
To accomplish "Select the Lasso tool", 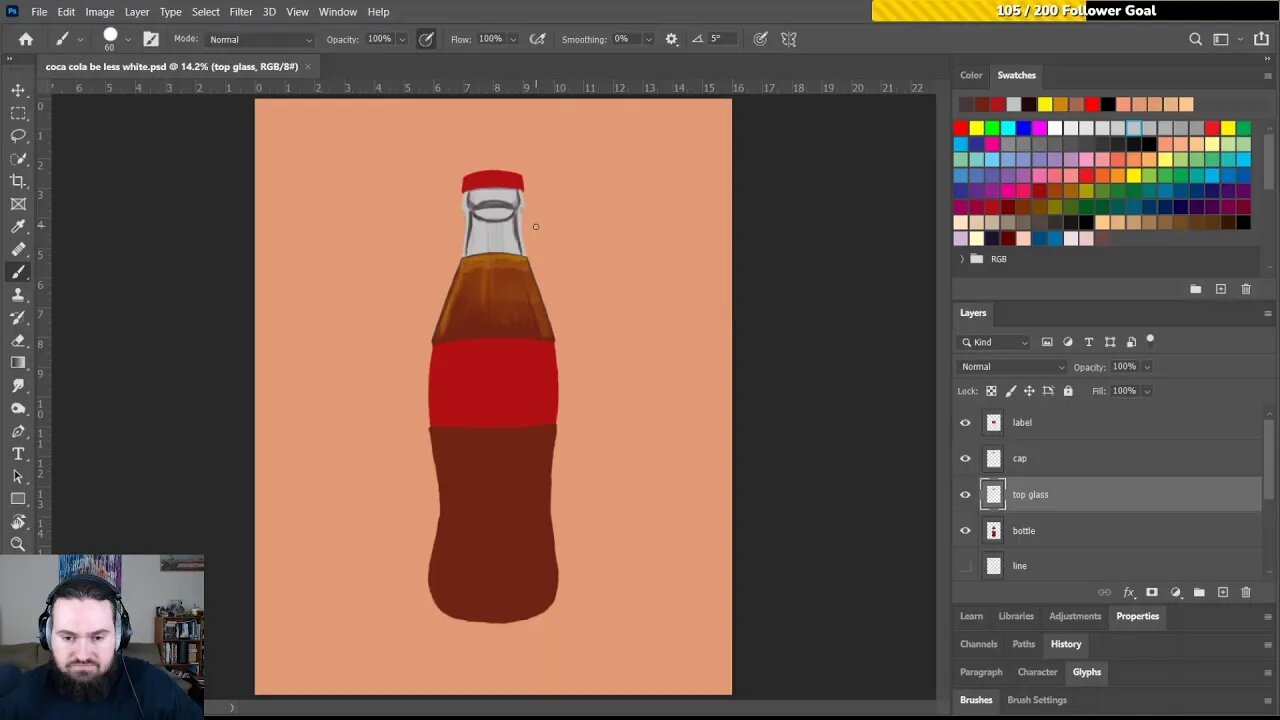I will (x=18, y=136).
